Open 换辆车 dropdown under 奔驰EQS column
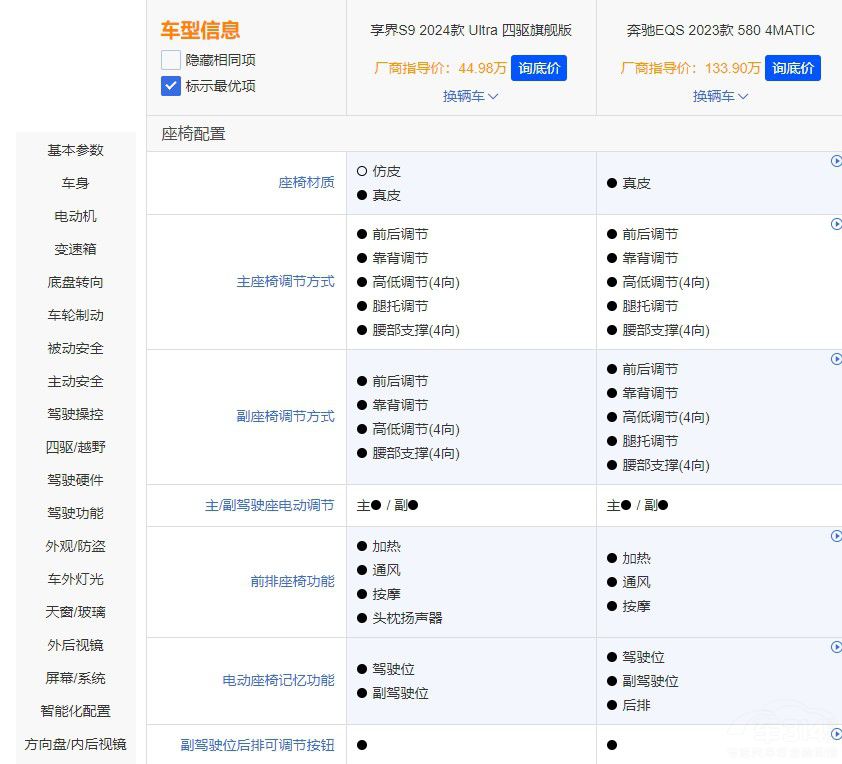 (719, 96)
